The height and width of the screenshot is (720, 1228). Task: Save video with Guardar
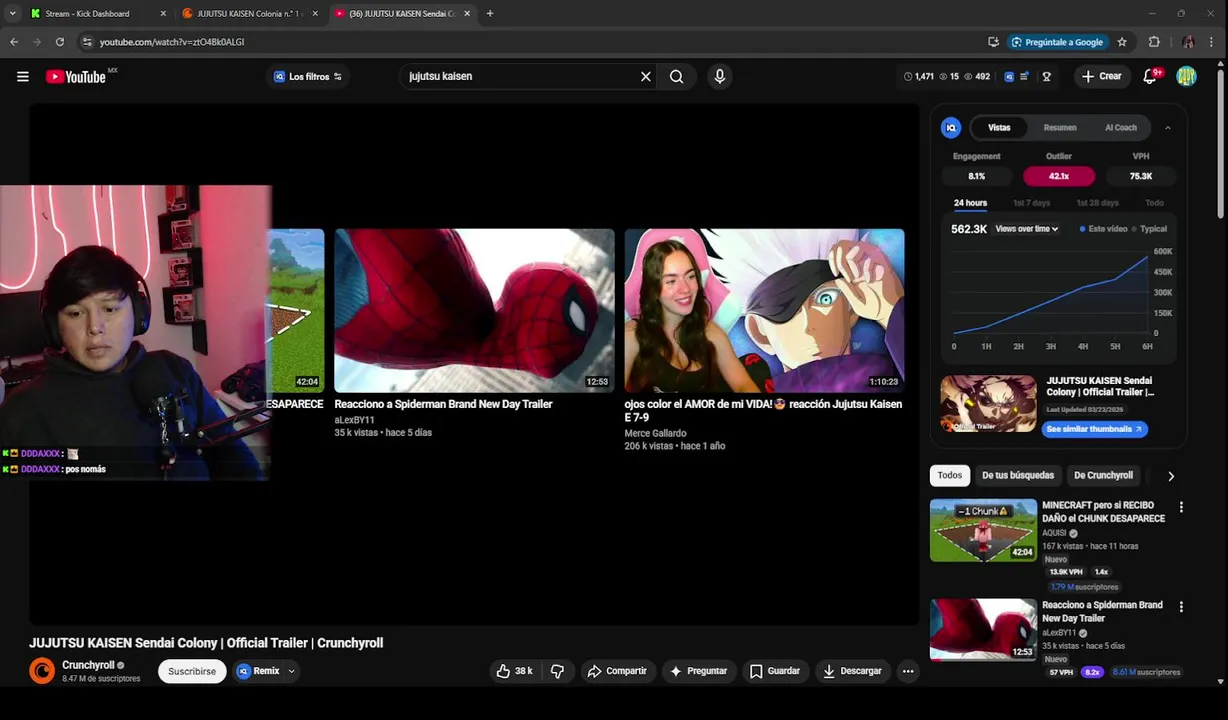pos(775,671)
